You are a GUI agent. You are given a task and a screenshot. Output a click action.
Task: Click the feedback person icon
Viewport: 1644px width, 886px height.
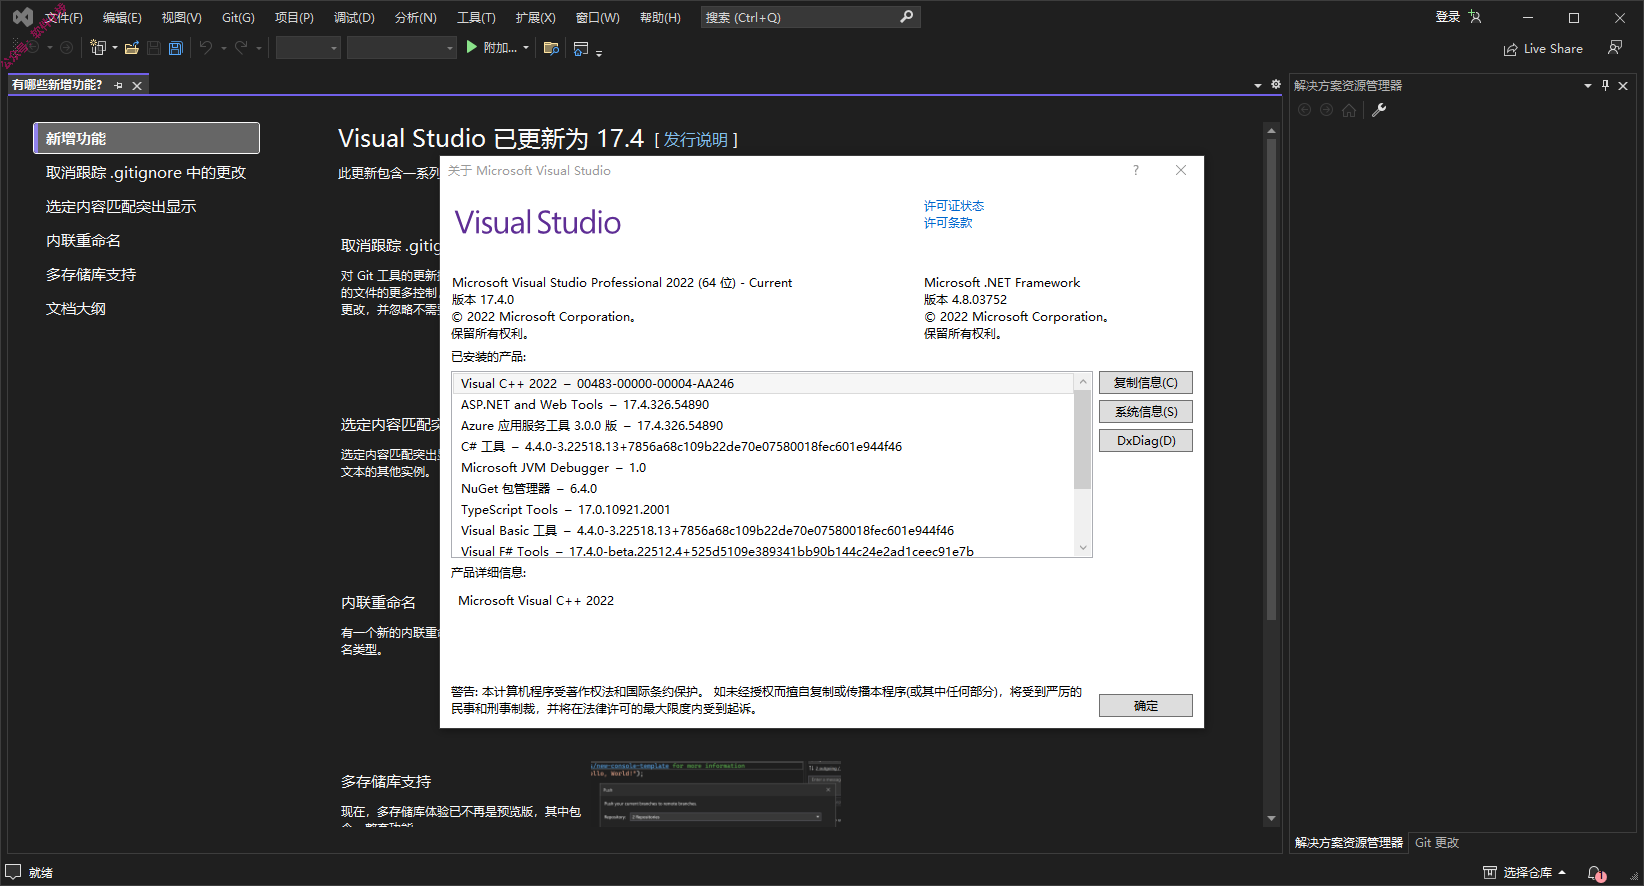[1614, 48]
